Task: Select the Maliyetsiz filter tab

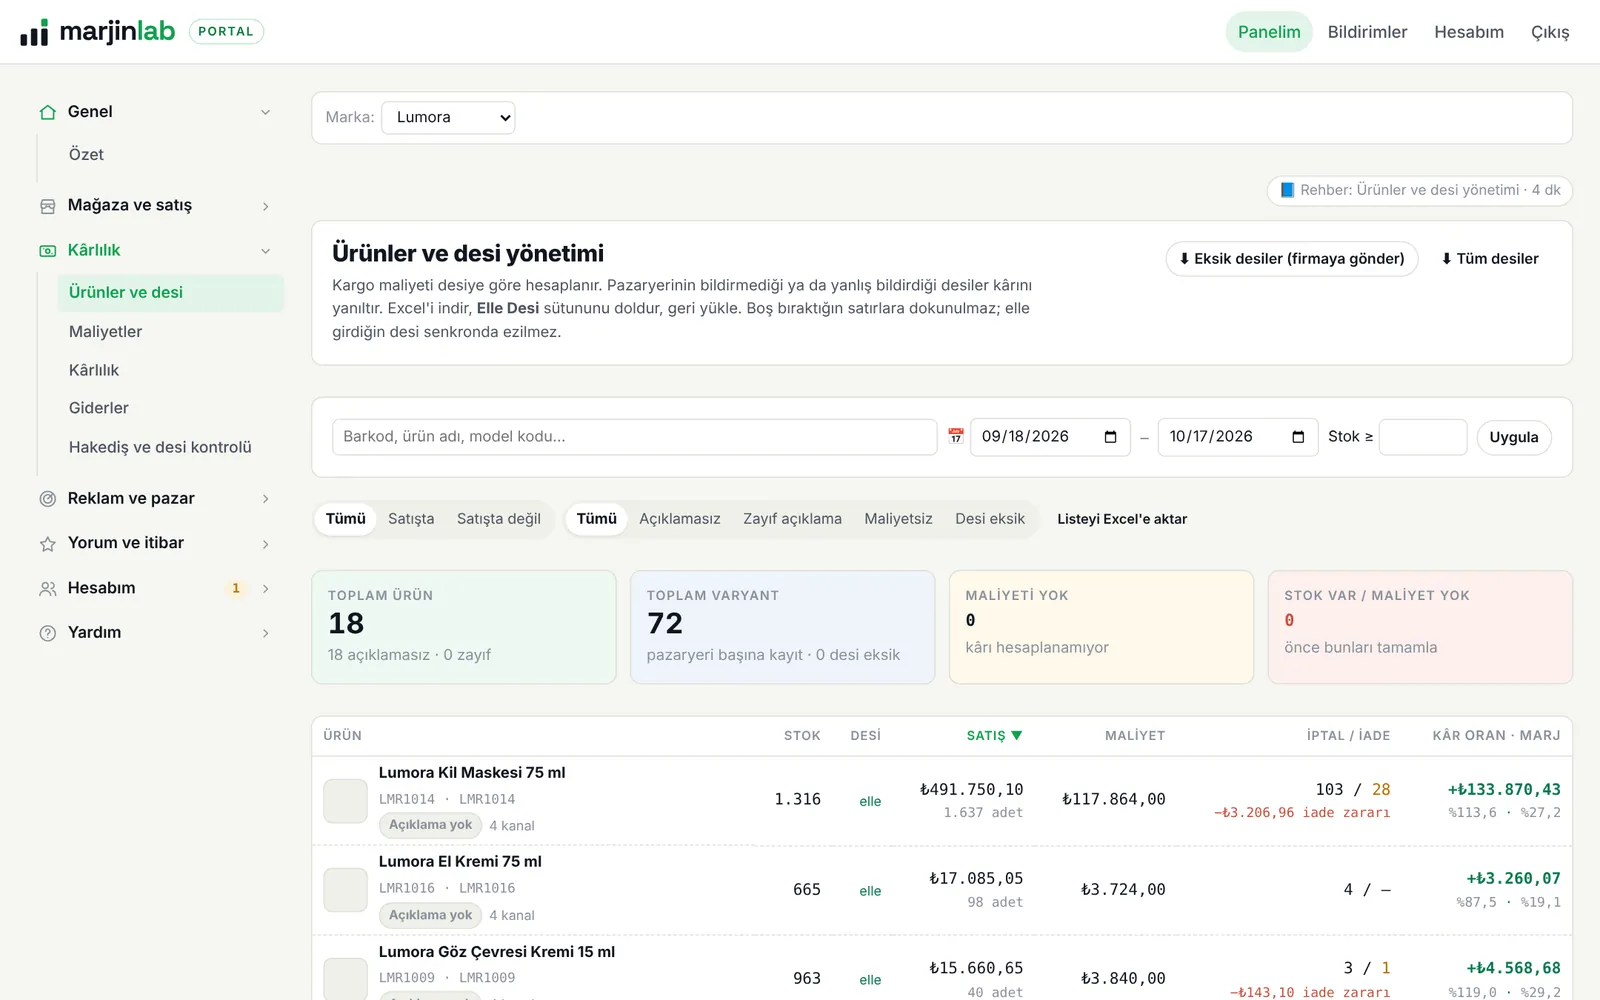Action: point(898,519)
